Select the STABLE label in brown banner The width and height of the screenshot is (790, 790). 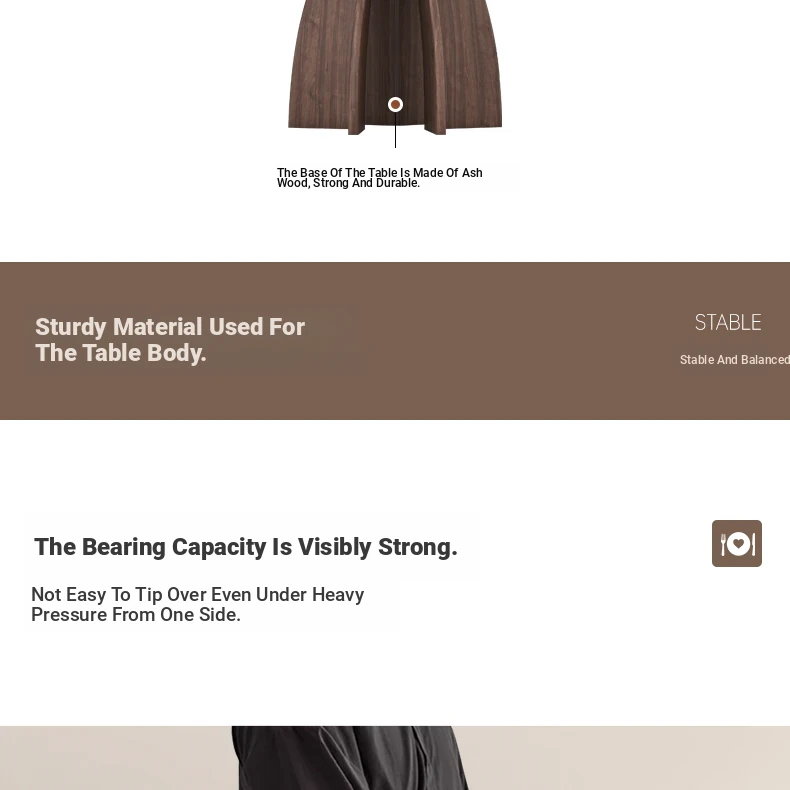728,322
